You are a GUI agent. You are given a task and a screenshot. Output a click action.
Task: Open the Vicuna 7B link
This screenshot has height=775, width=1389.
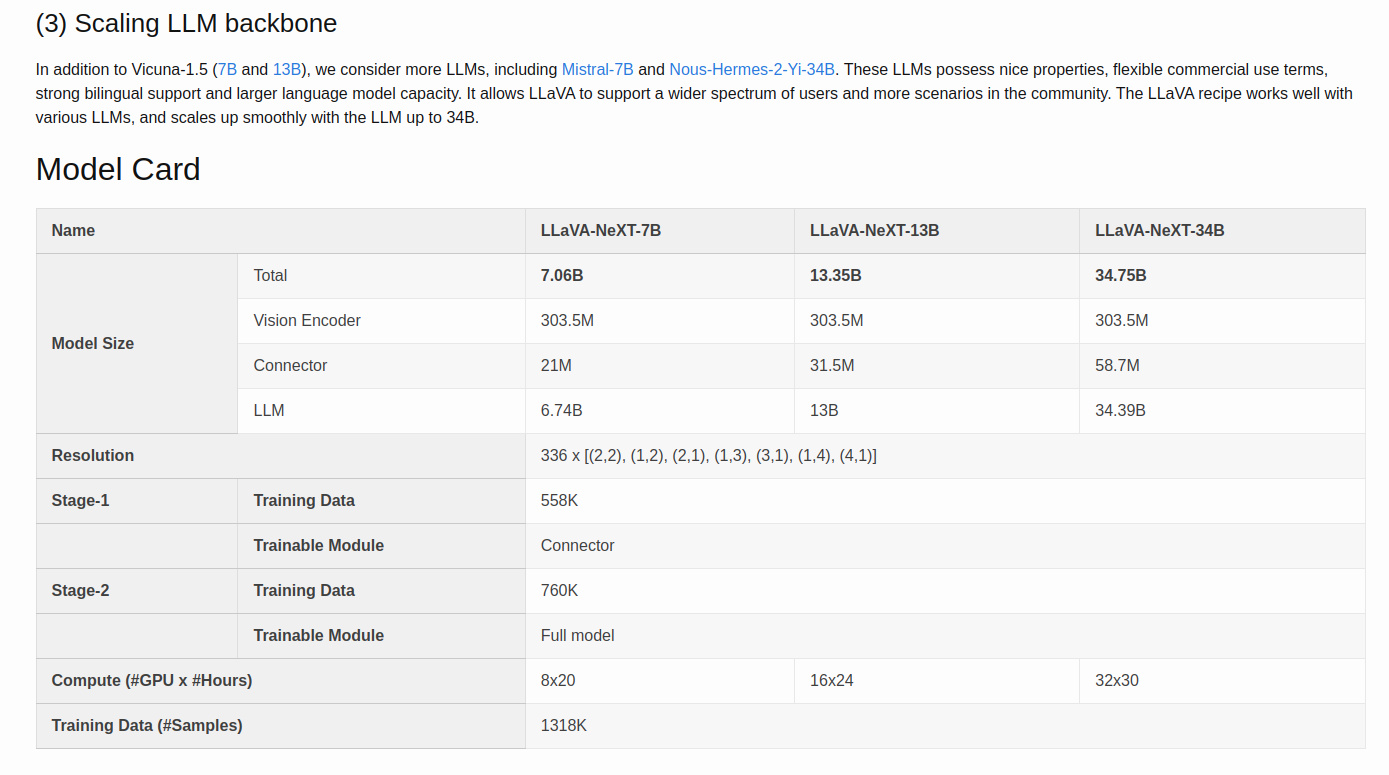tap(227, 69)
